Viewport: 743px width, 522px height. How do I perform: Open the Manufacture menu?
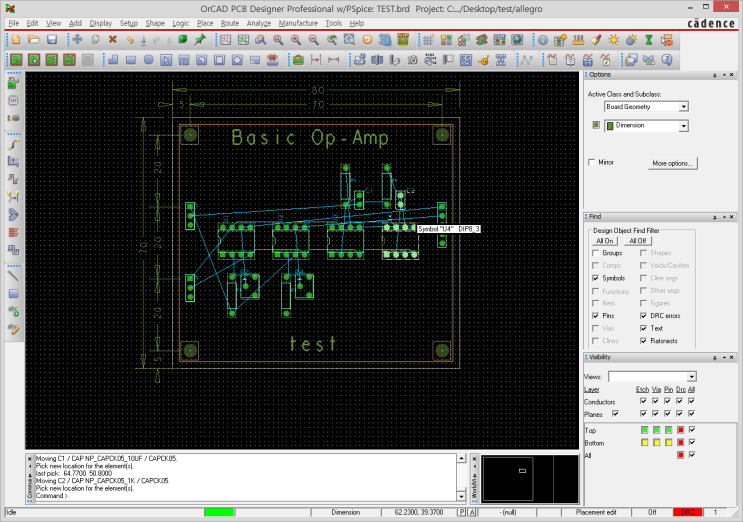[298, 22]
